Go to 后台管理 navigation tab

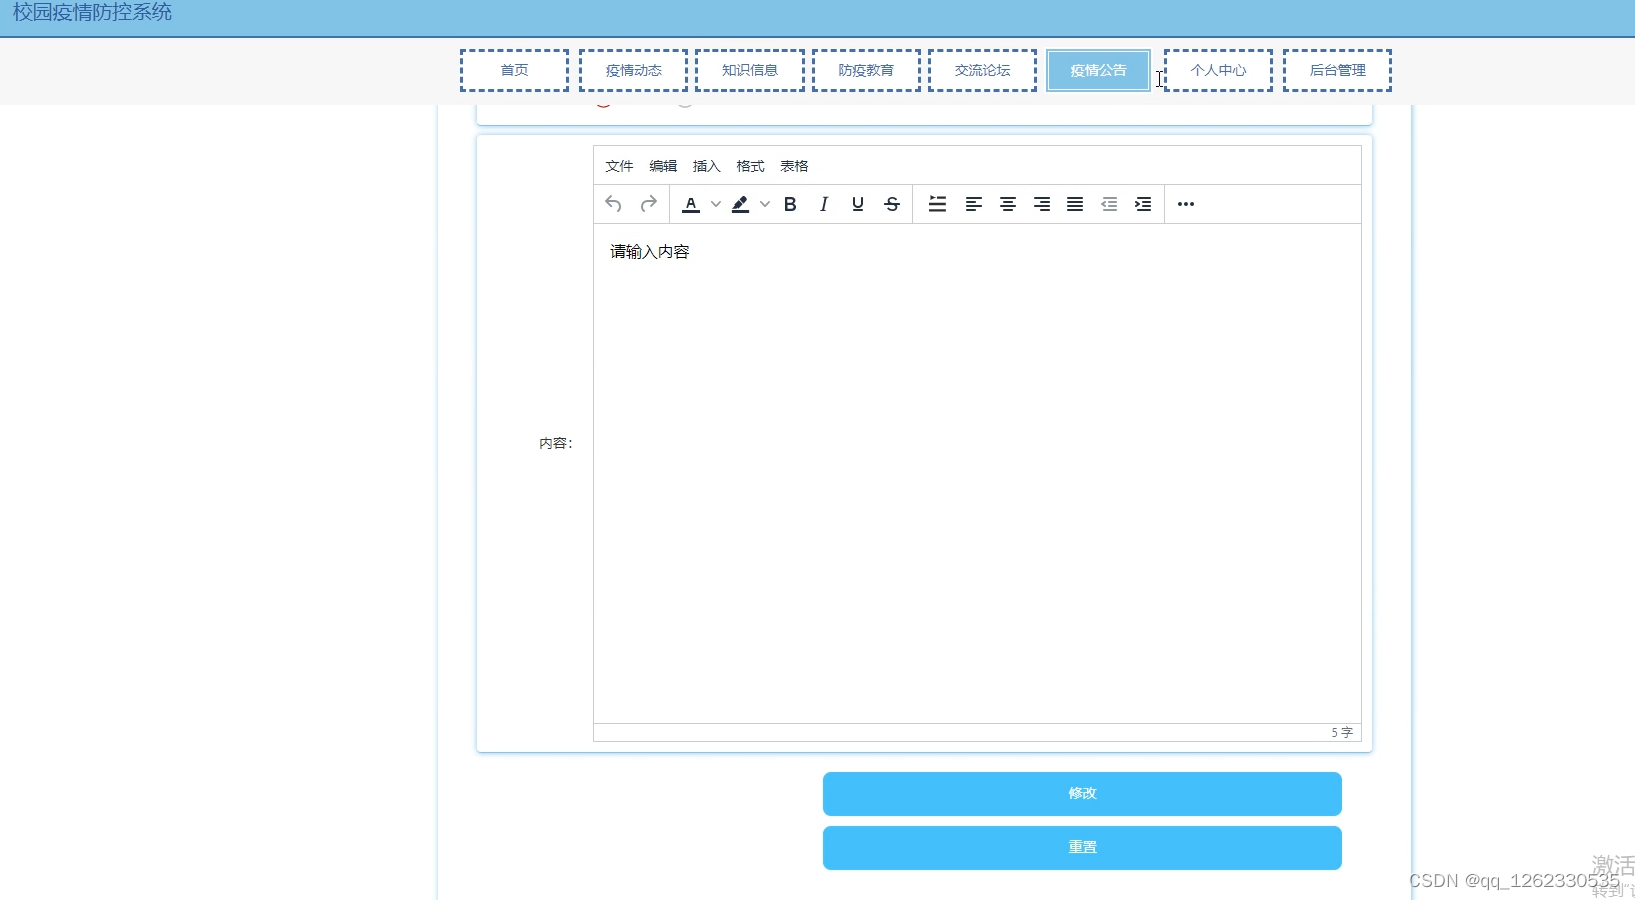pos(1337,70)
